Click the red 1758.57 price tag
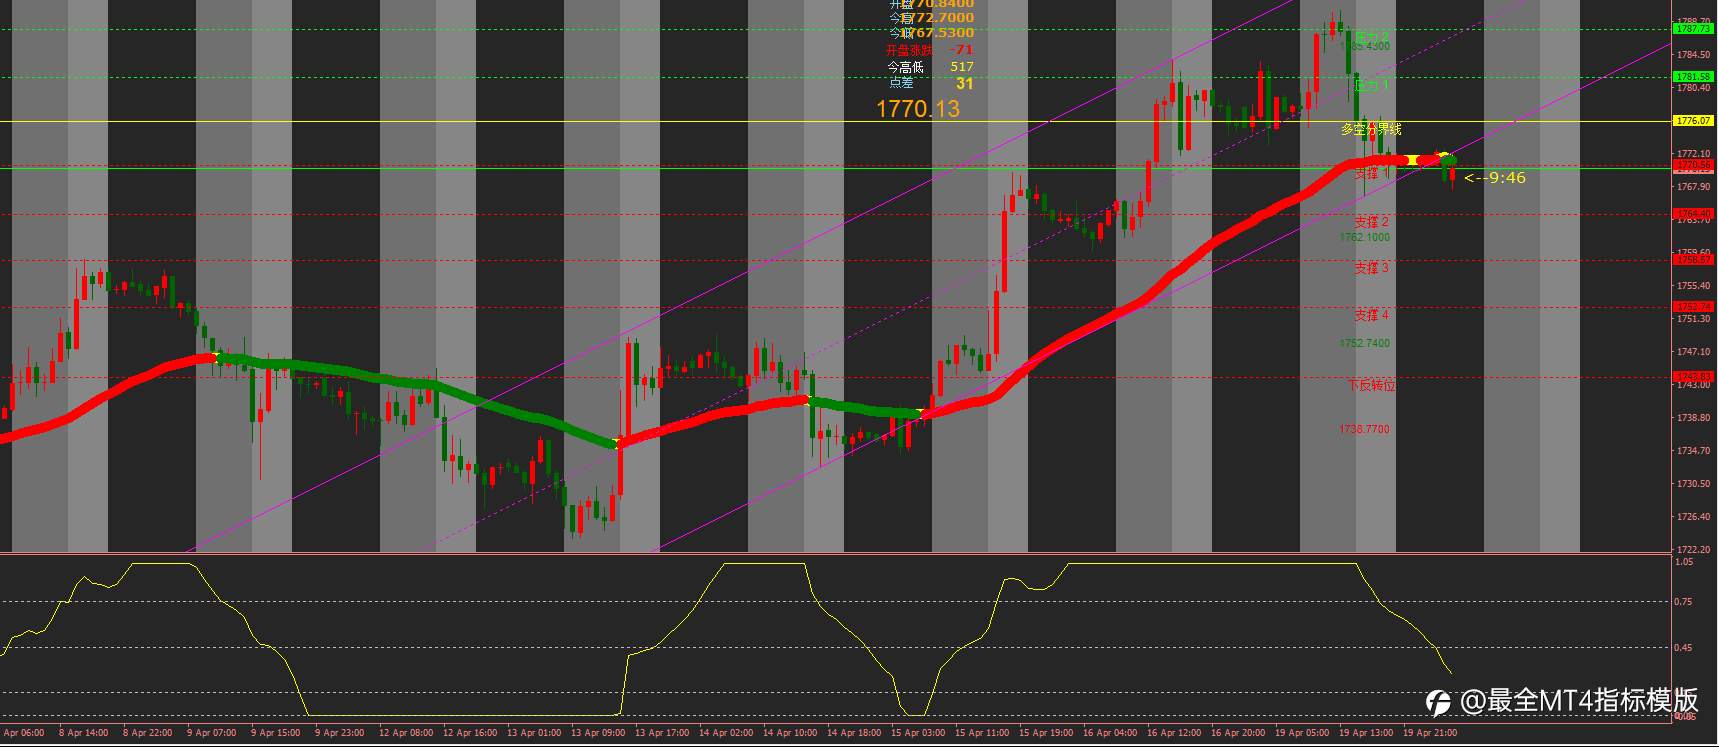The width and height of the screenshot is (1719, 747). click(x=1693, y=259)
